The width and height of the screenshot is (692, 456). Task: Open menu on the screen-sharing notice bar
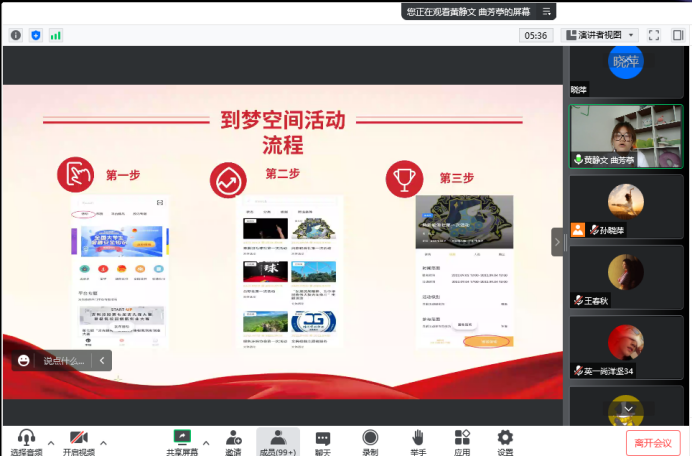(547, 11)
